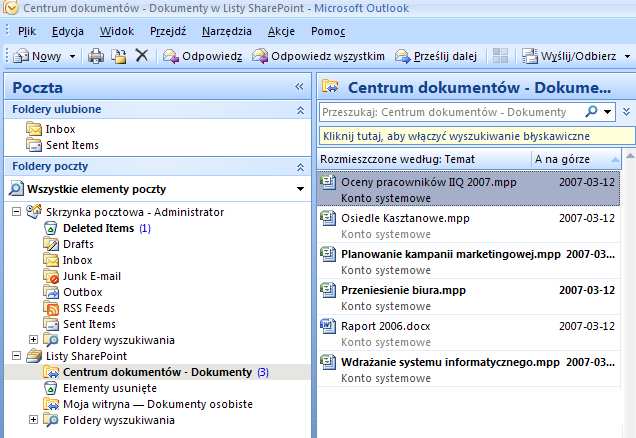Select Wdrażanie systemu informatycznego.mpp document
This screenshot has width=636, height=438.
click(468, 370)
